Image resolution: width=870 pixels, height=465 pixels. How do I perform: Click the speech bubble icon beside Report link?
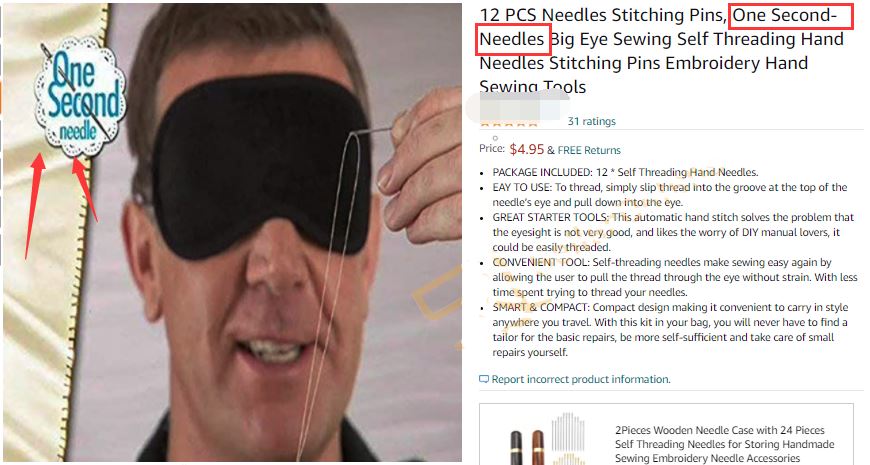484,379
